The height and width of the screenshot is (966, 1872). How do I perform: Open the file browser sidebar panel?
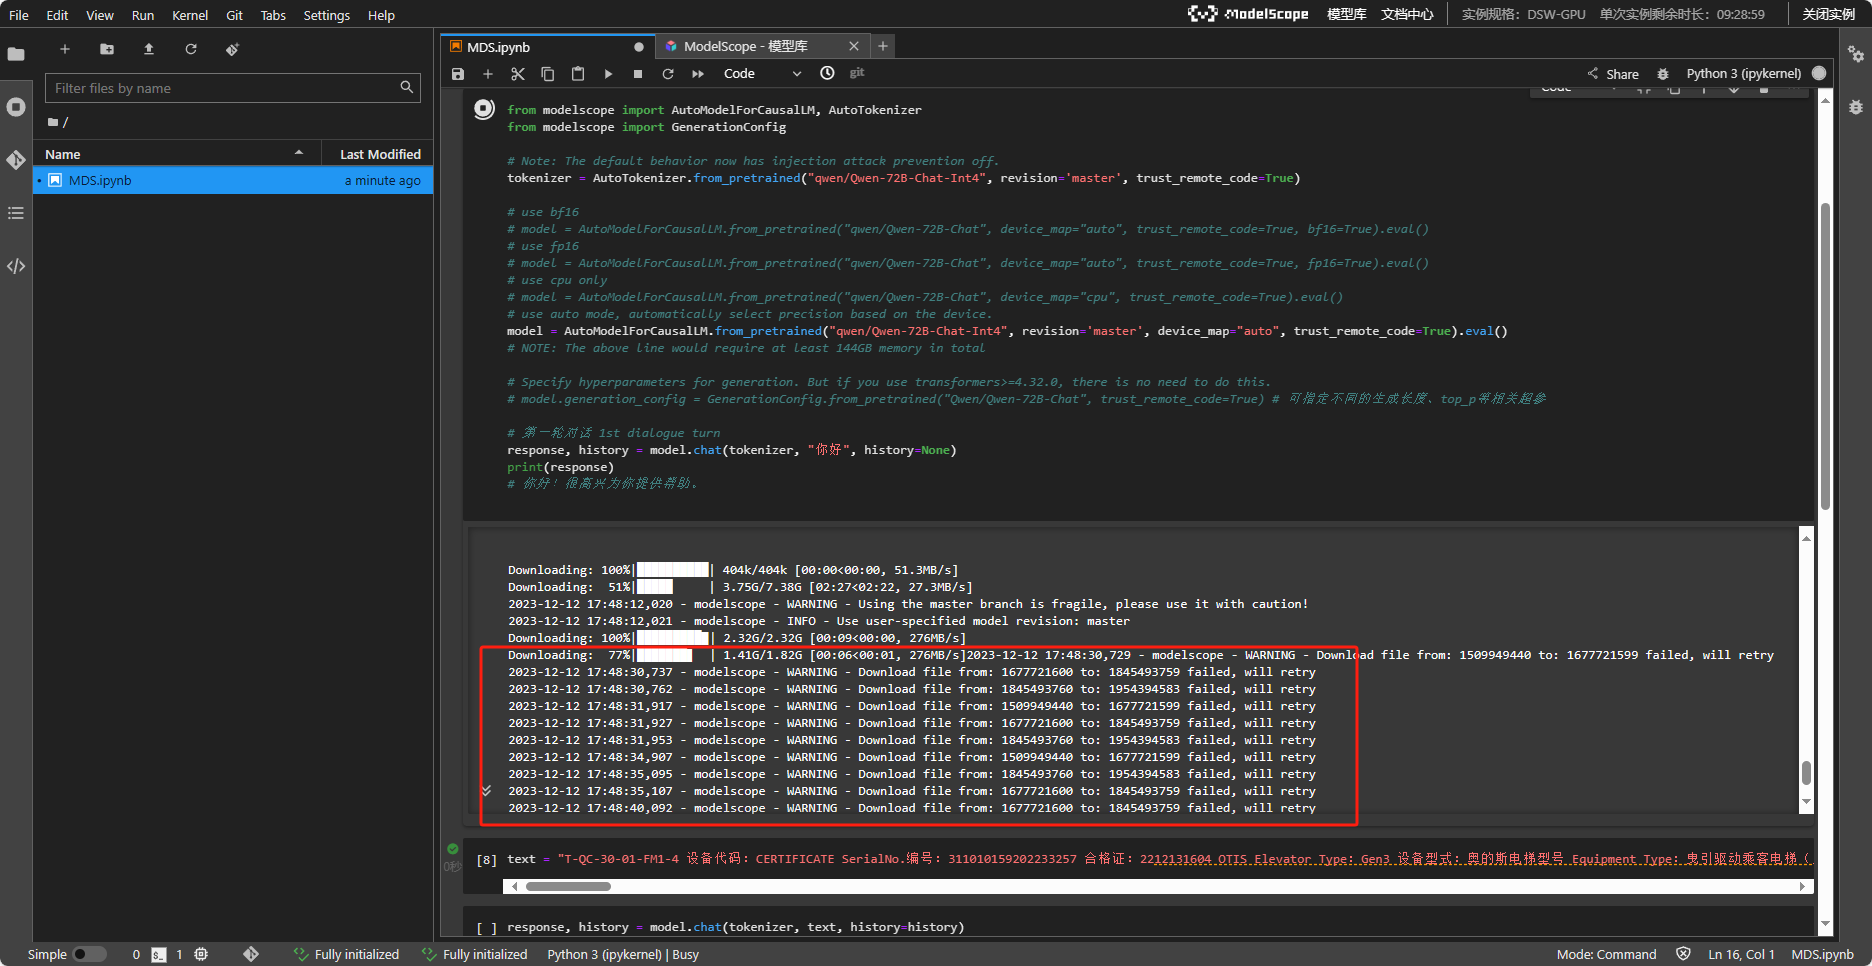pyautogui.click(x=16, y=54)
